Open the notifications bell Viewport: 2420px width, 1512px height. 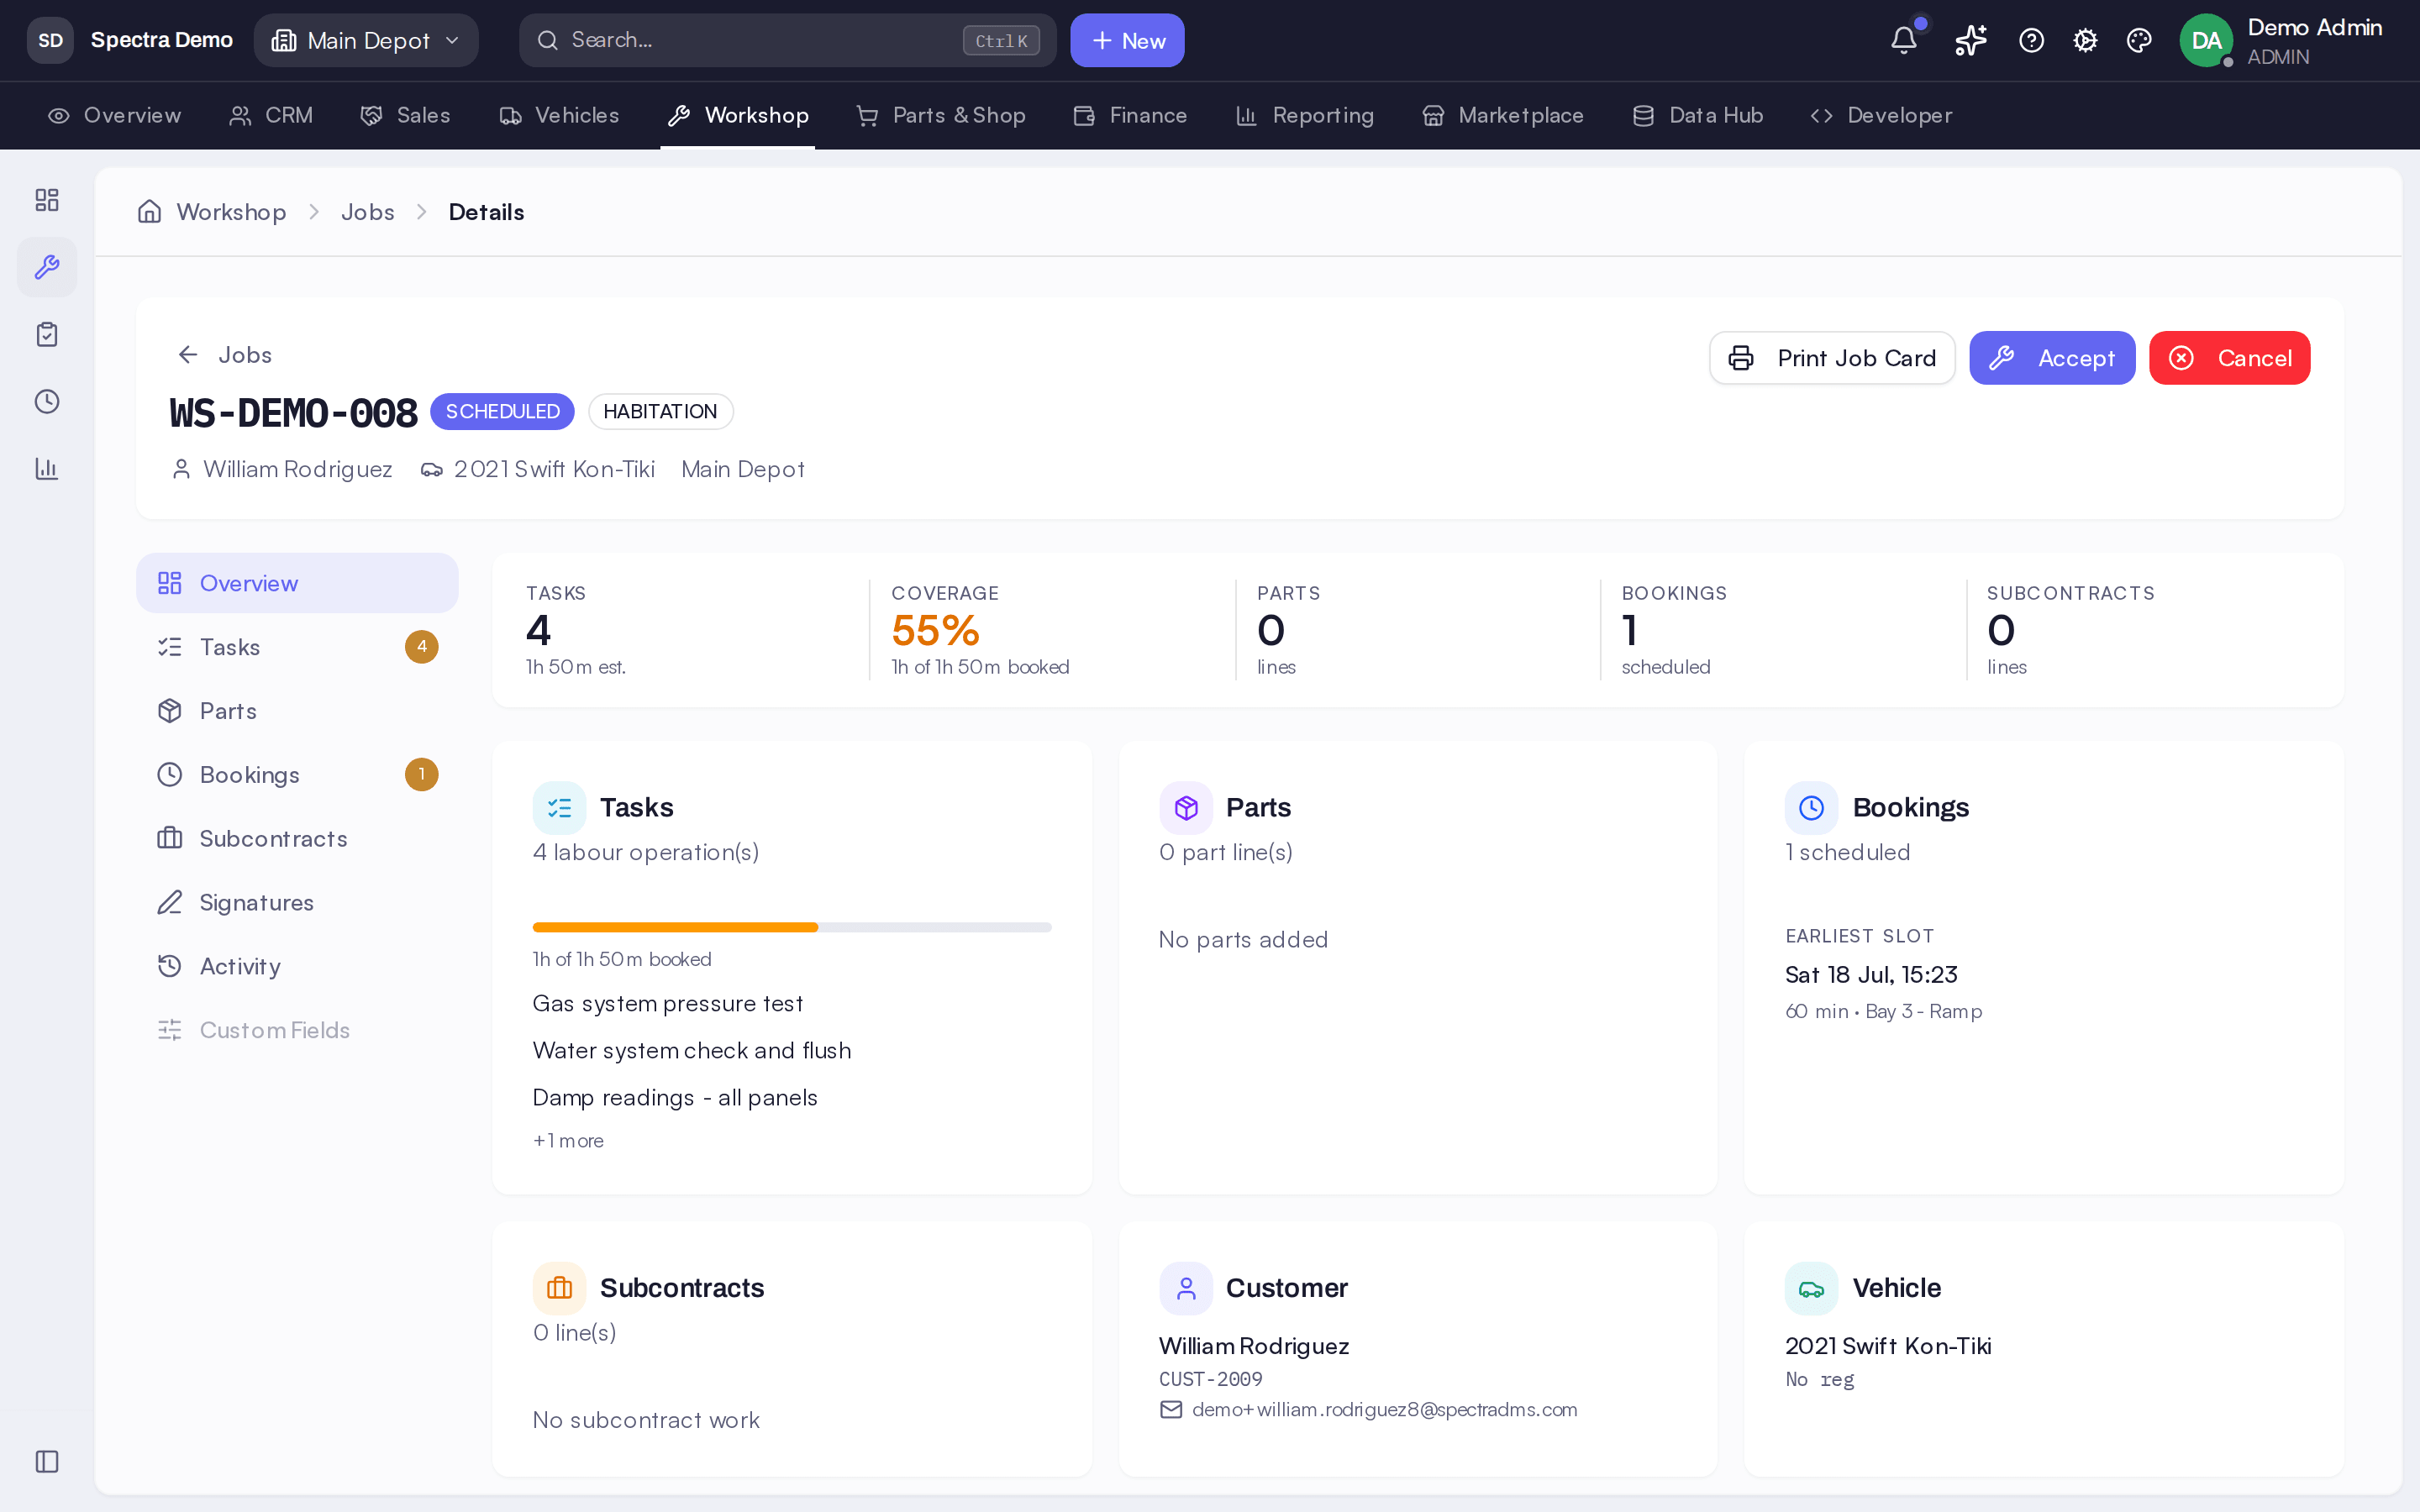[1904, 40]
